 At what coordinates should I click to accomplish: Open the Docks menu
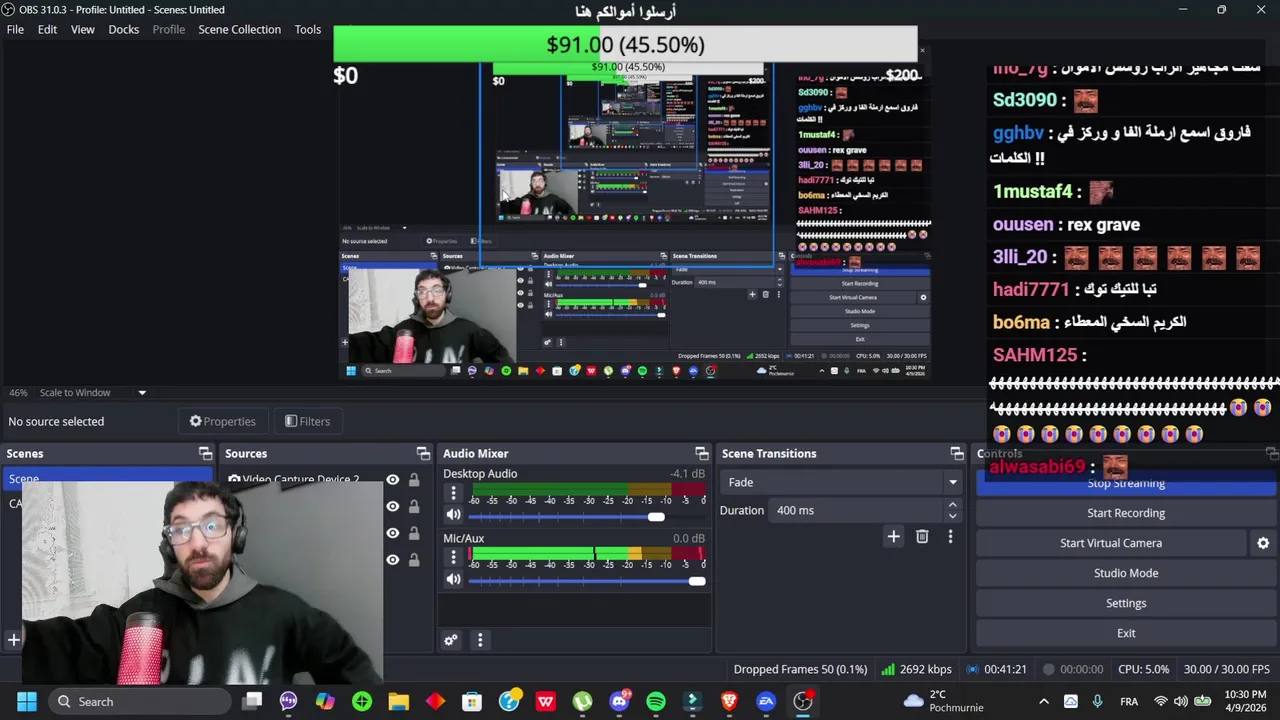(x=124, y=29)
